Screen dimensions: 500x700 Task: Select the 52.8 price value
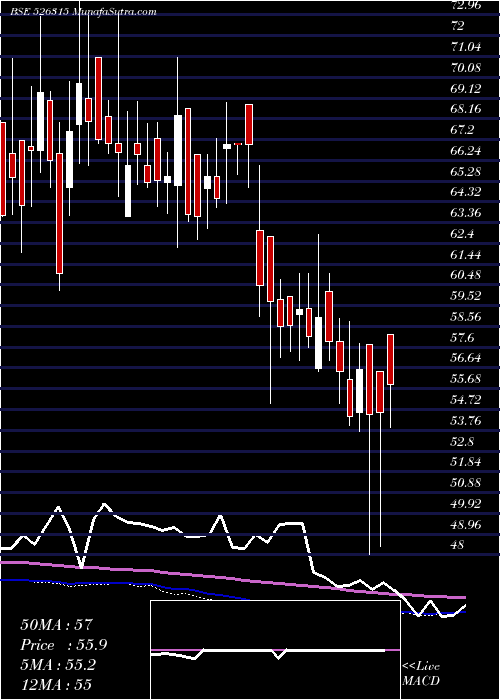point(462,442)
